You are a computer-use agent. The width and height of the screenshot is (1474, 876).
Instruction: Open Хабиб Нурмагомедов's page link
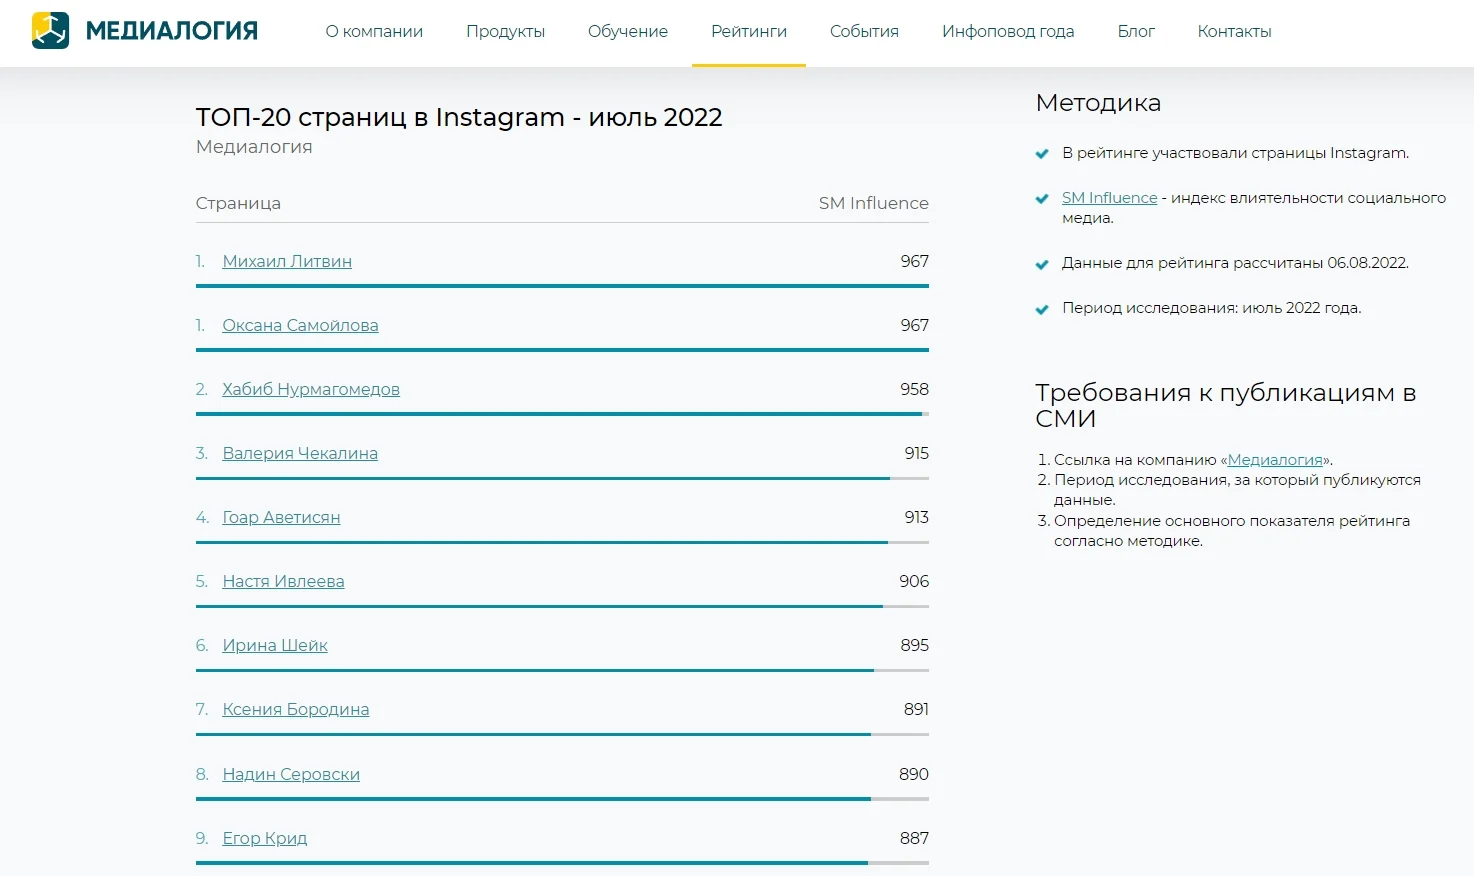[x=311, y=389]
